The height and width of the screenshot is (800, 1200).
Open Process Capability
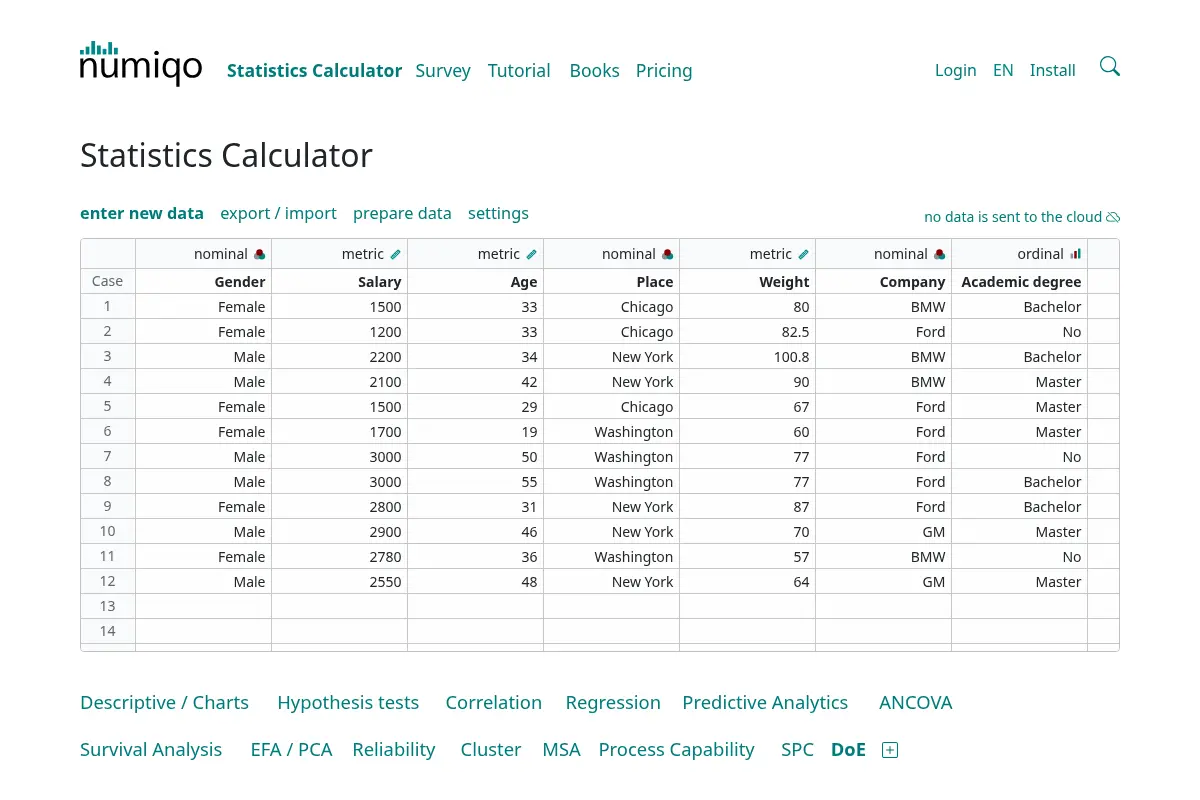676,750
